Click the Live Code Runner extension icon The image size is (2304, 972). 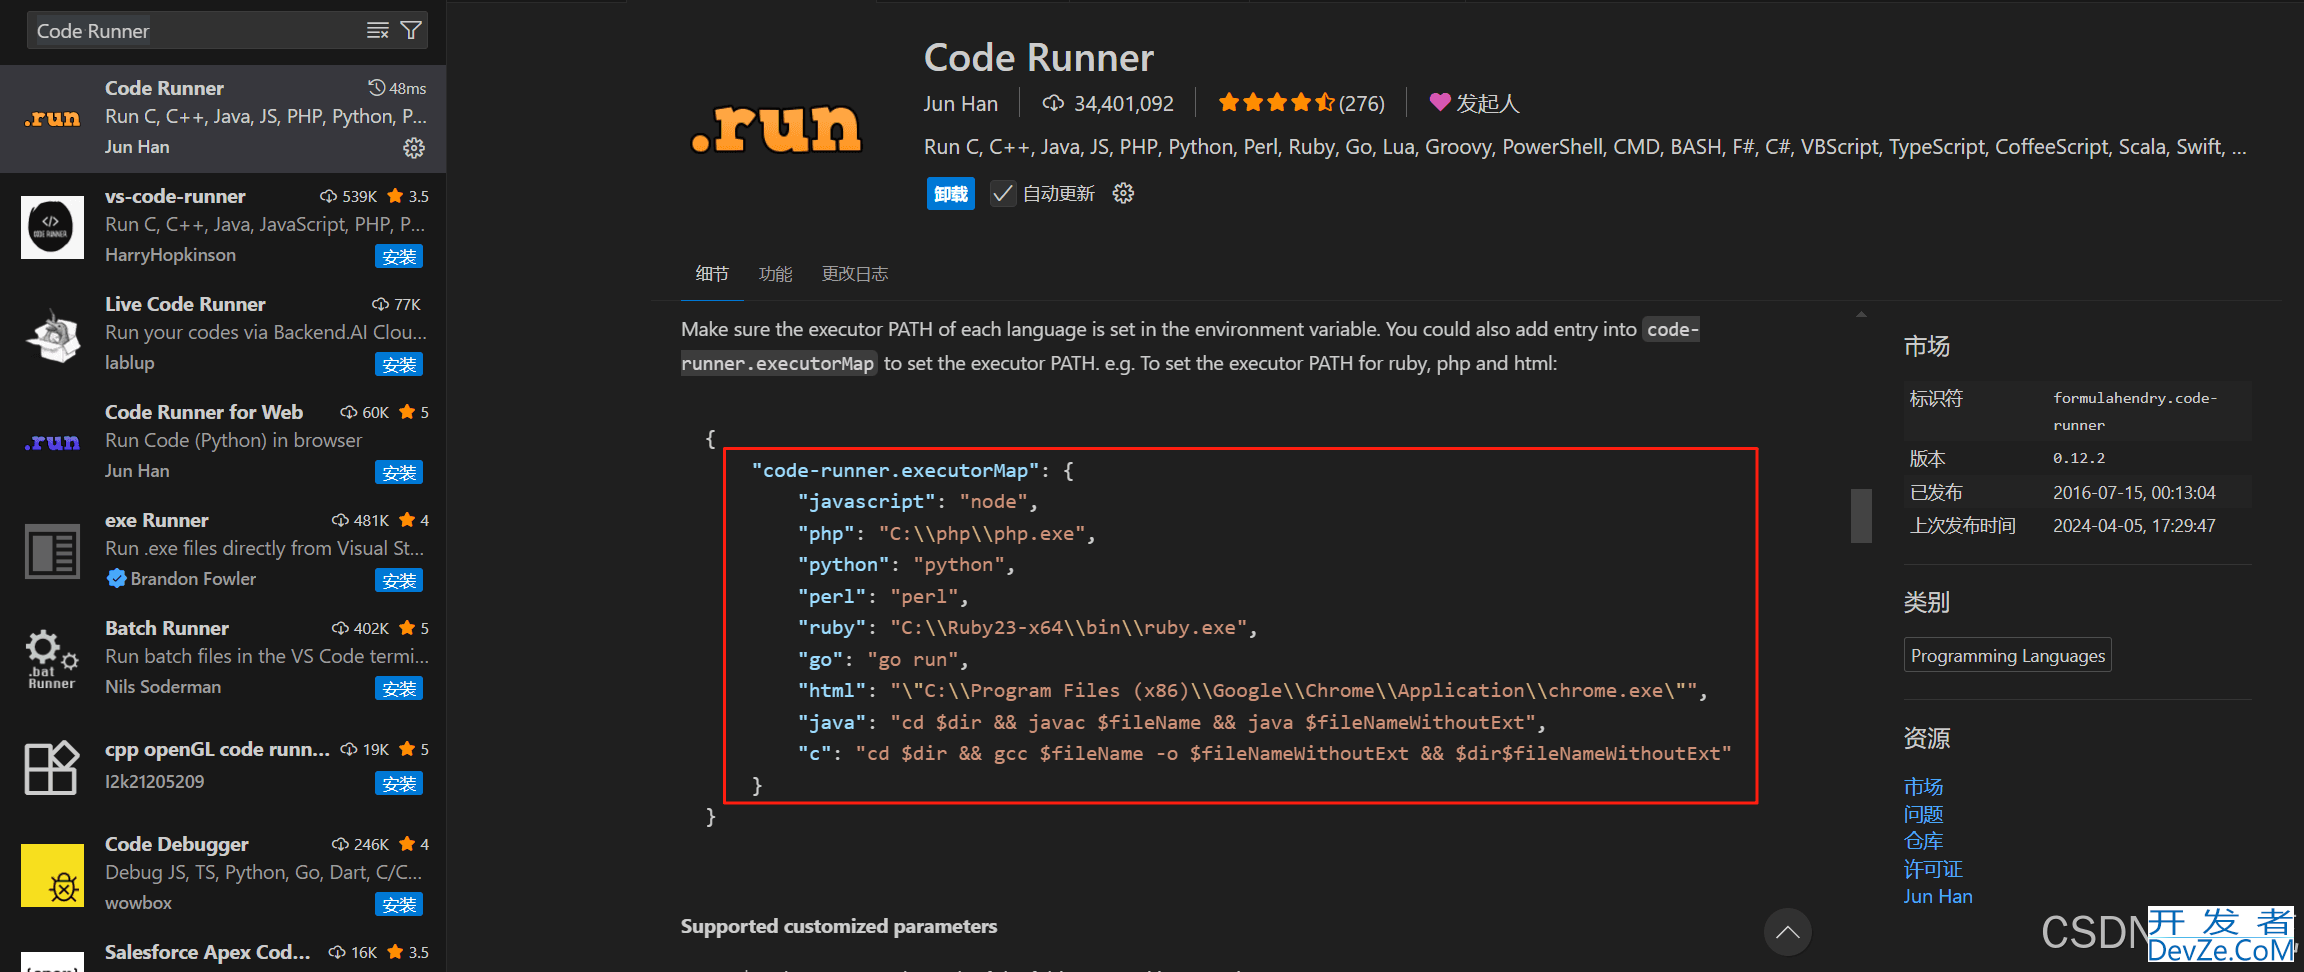pos(52,335)
